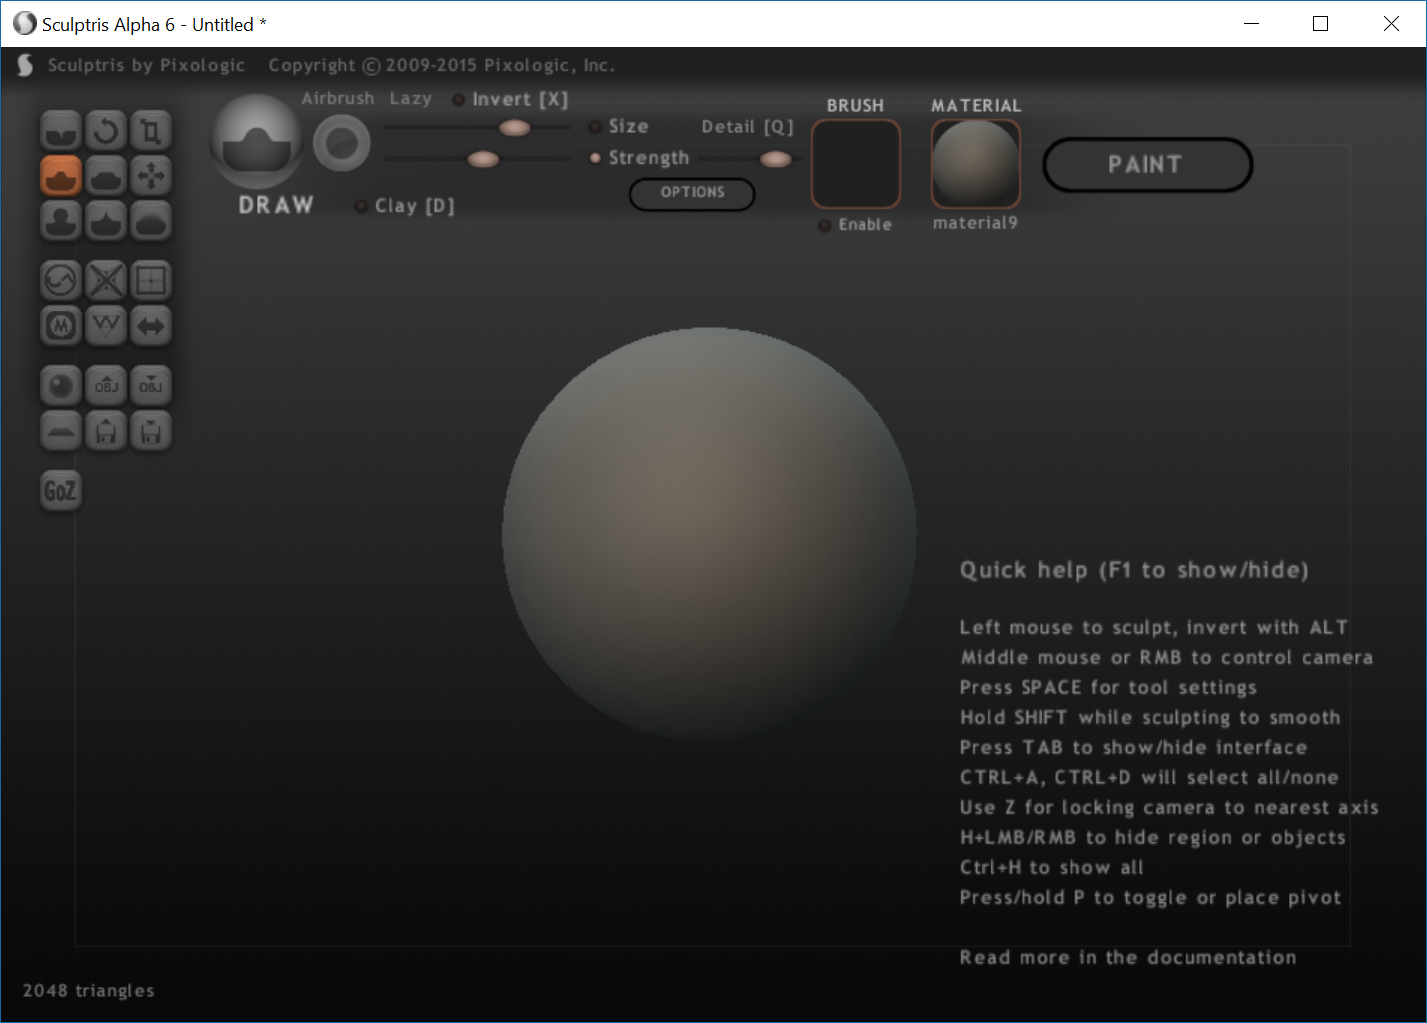This screenshot has width=1427, height=1023.
Task: Click the Strength slider handle
Action: [483, 159]
